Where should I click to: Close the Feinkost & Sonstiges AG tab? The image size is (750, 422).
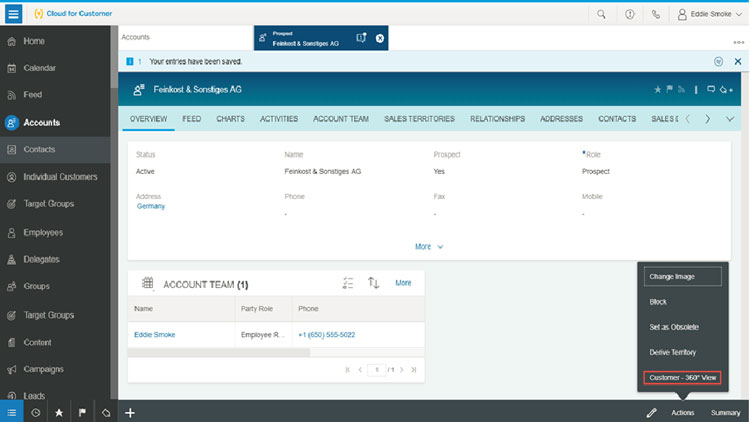coord(380,38)
